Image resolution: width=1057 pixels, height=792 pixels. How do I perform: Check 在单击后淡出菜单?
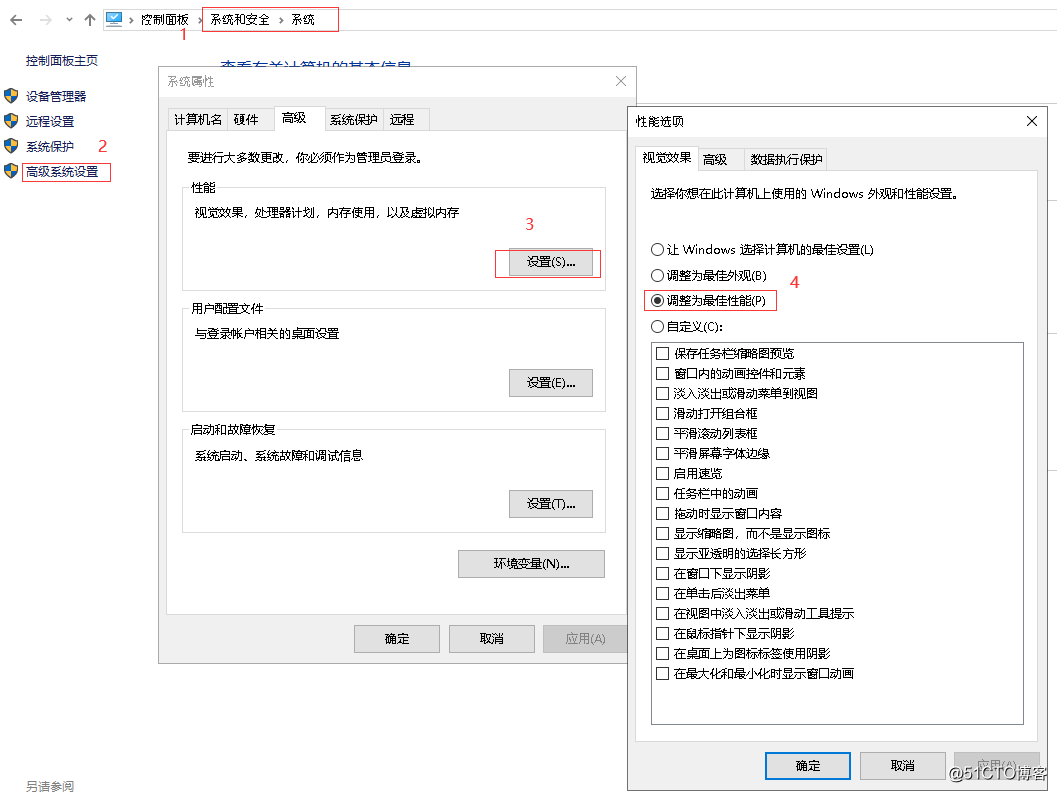[663, 594]
